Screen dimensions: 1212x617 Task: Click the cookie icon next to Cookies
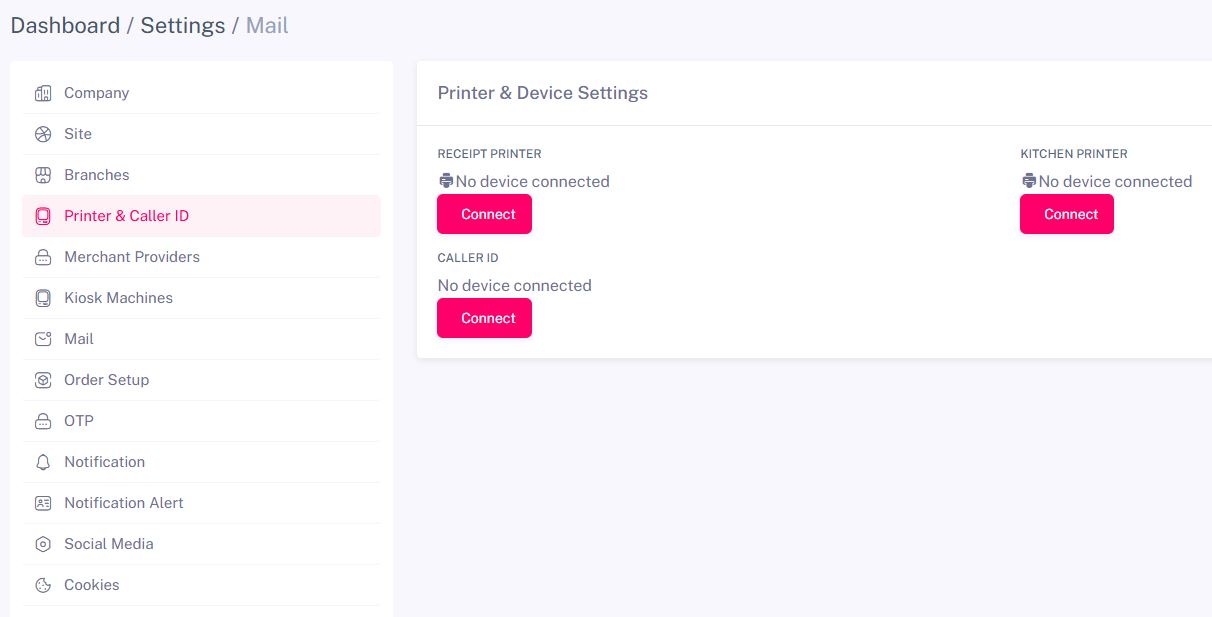(42, 584)
